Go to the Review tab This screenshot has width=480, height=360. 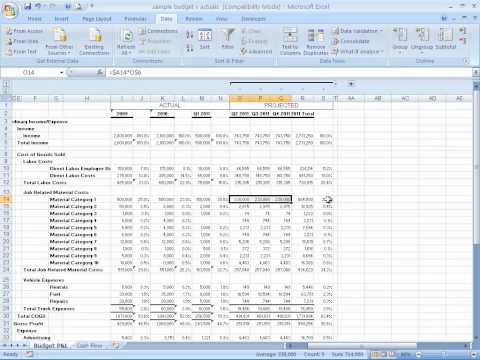point(194,19)
